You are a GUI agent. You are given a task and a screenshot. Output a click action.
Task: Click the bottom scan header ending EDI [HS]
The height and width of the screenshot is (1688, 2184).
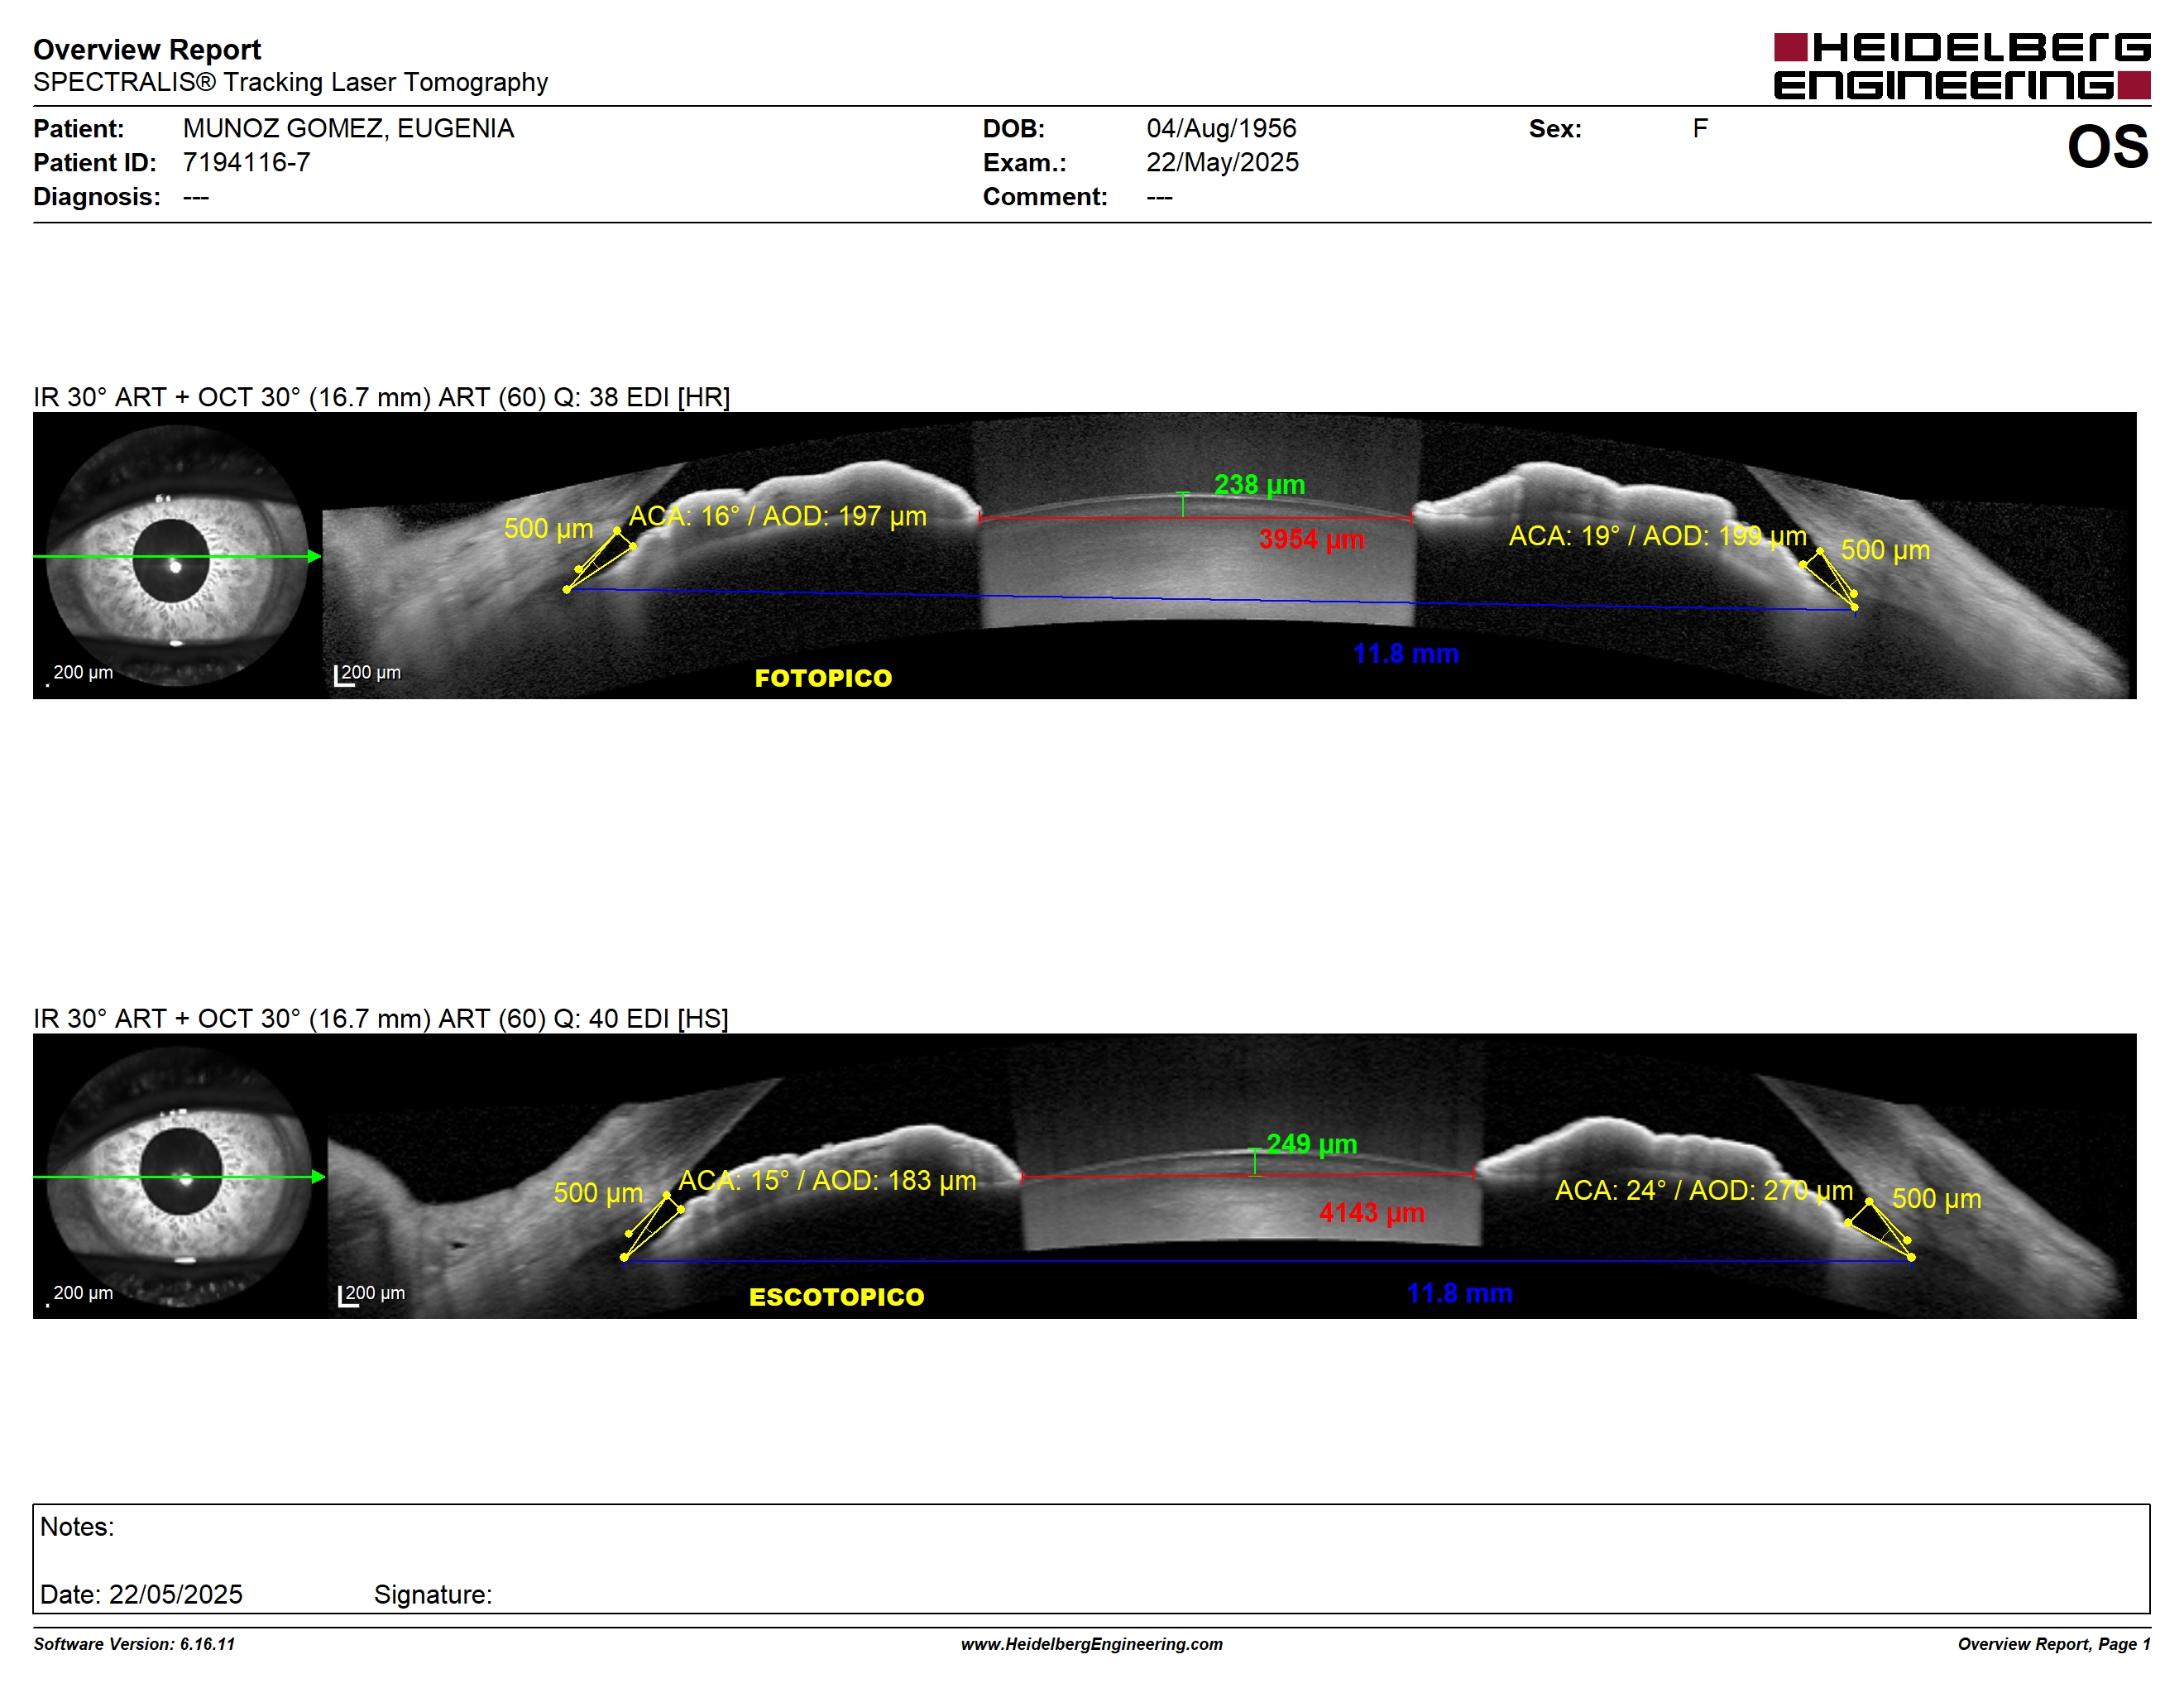(x=380, y=1018)
